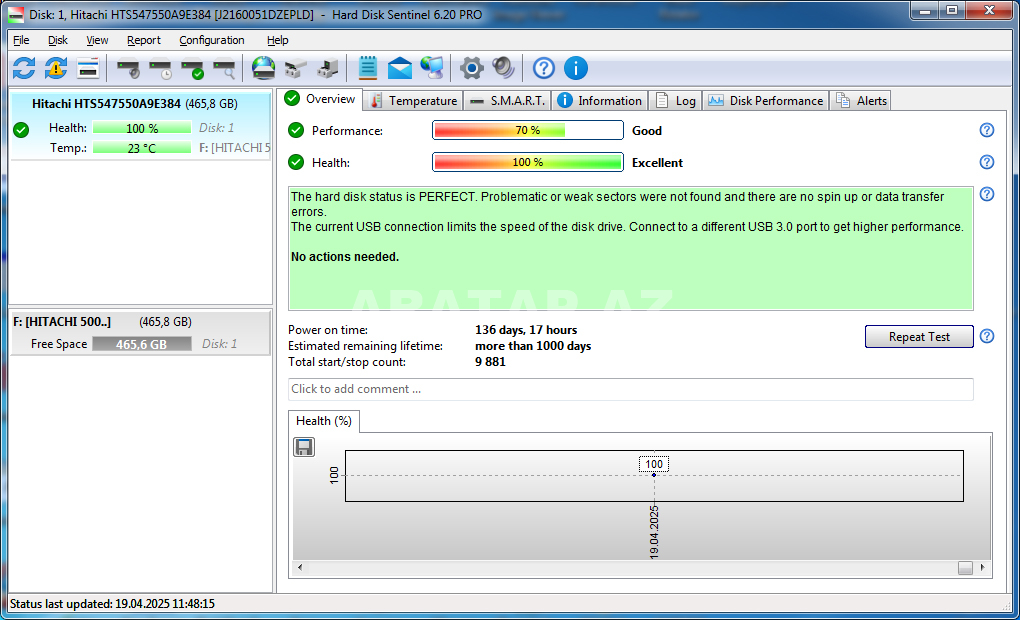
Task: Switch to the Information tab
Action: click(600, 101)
